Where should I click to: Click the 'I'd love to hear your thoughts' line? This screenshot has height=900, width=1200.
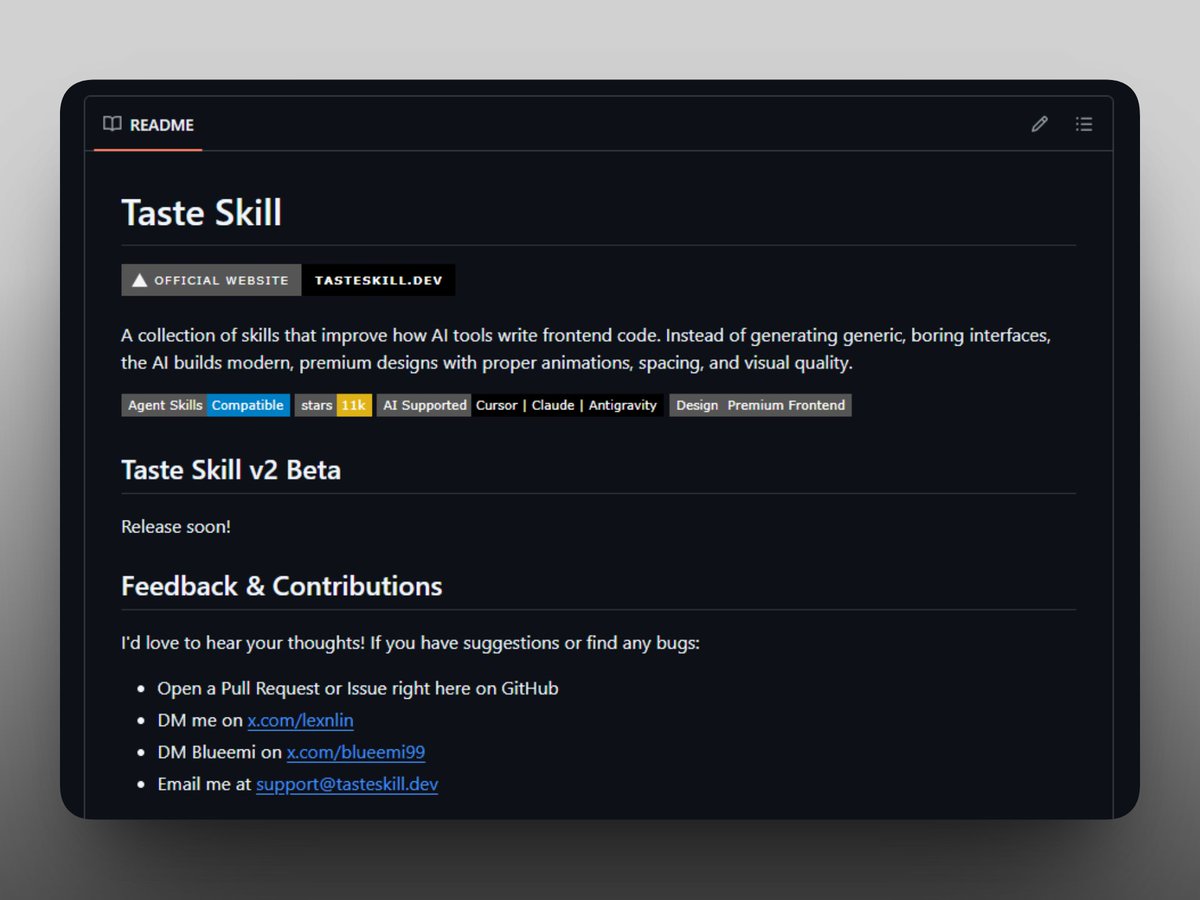[411, 642]
